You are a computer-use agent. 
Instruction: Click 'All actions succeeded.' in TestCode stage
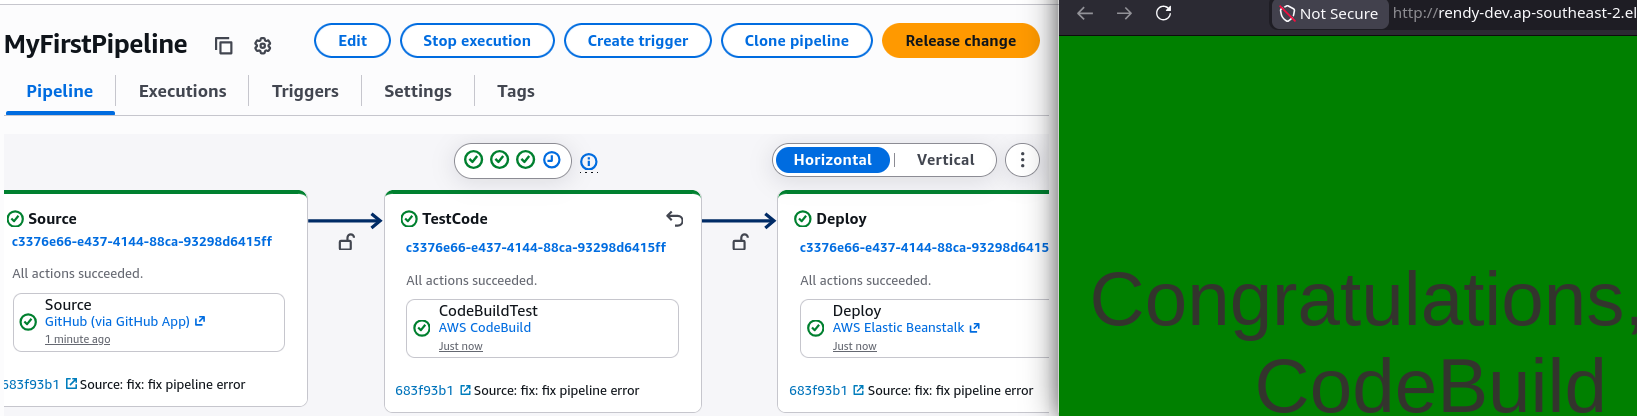471,280
